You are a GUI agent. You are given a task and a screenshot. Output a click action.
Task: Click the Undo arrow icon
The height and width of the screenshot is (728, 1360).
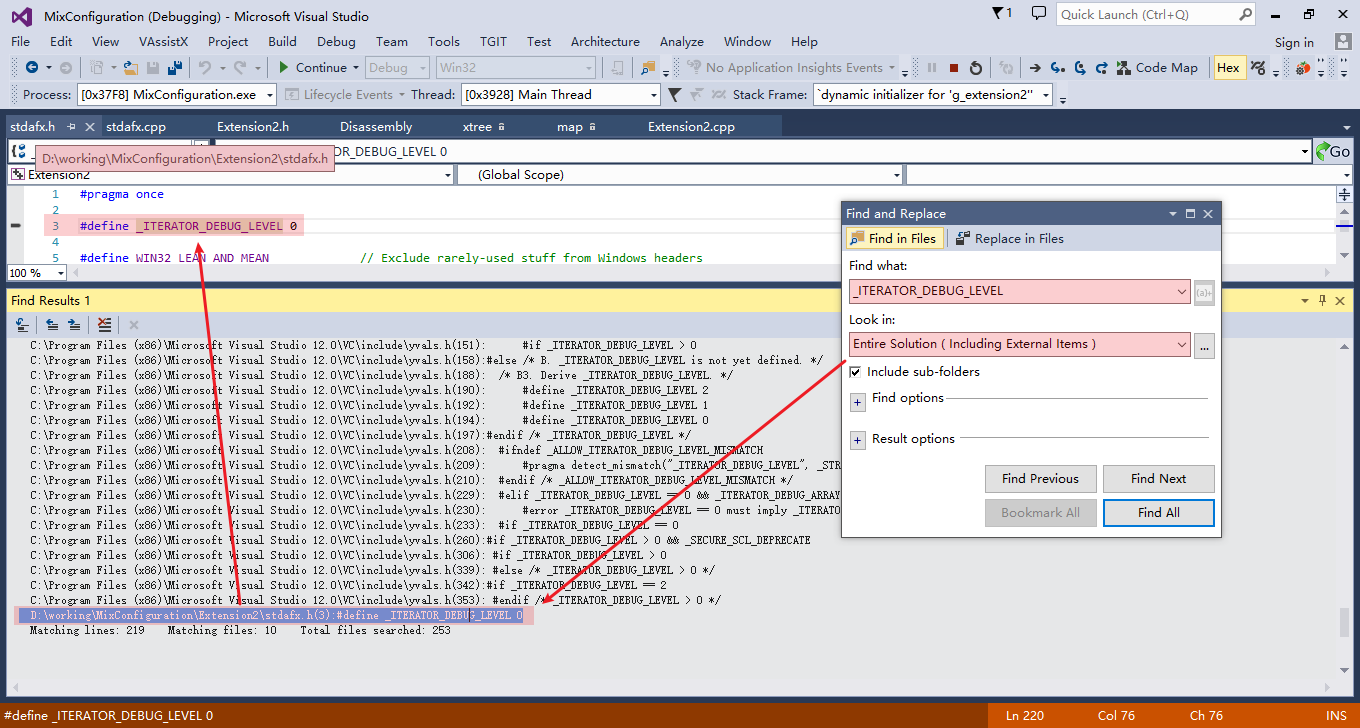[204, 68]
